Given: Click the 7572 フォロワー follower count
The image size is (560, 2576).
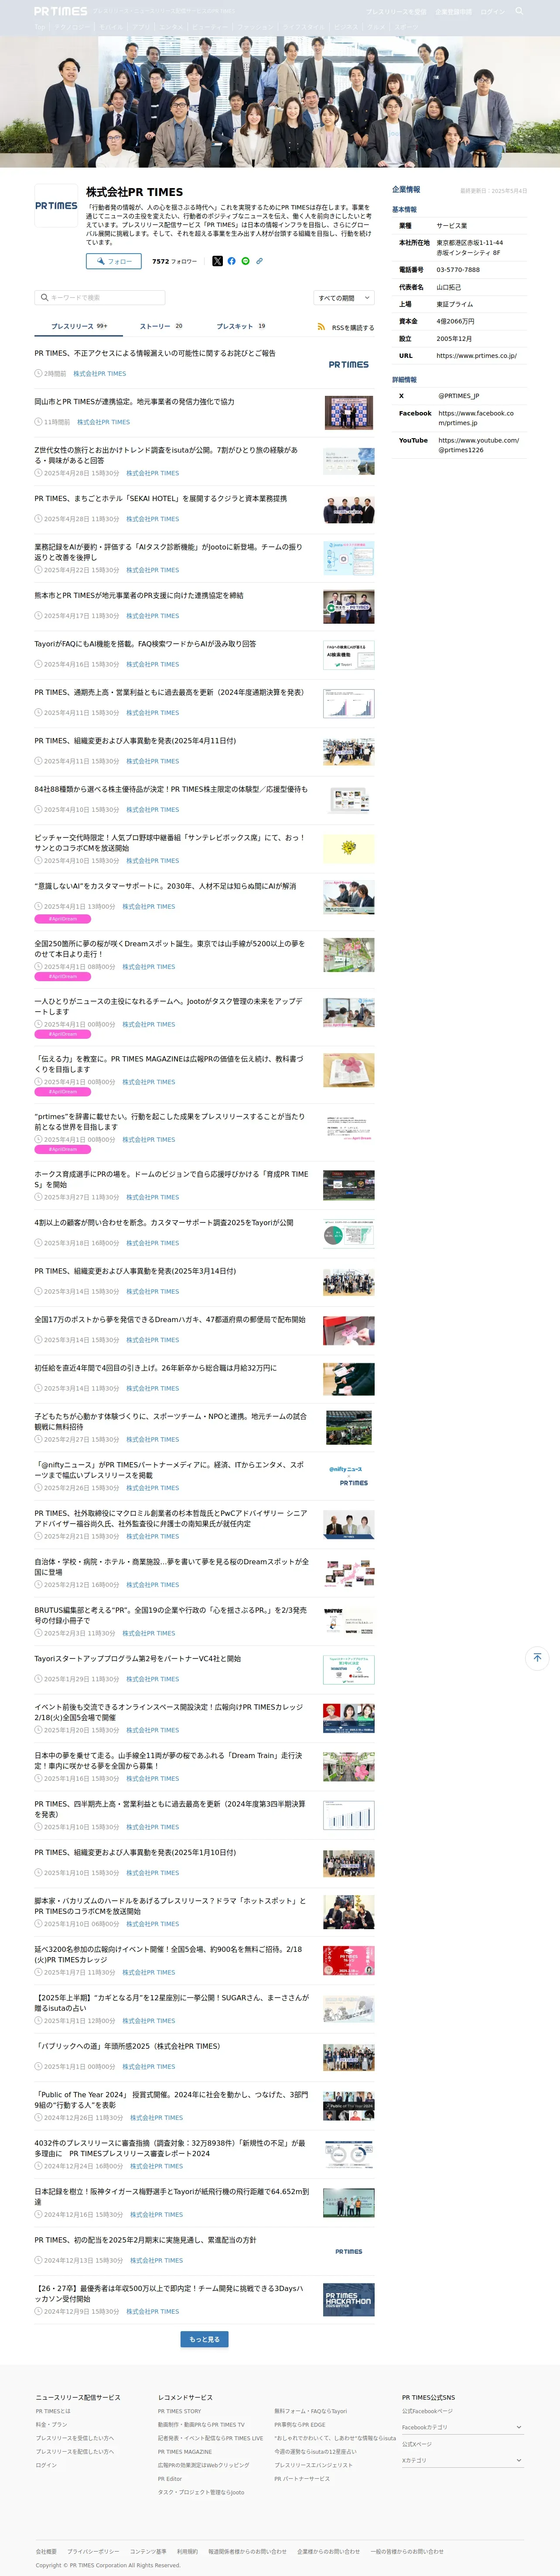Looking at the screenshot, I should click(174, 261).
